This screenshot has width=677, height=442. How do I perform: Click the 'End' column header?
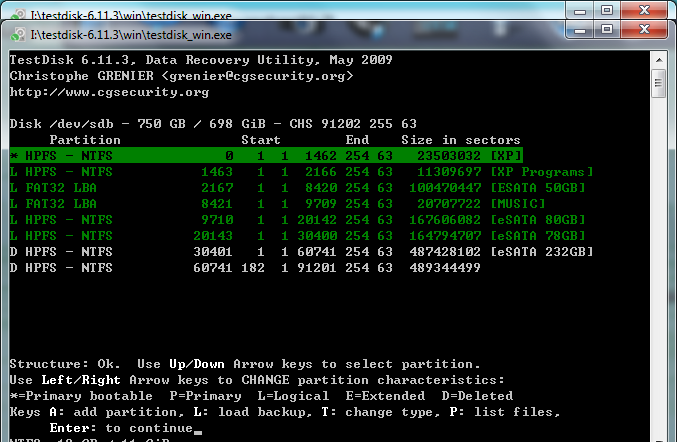coord(357,140)
